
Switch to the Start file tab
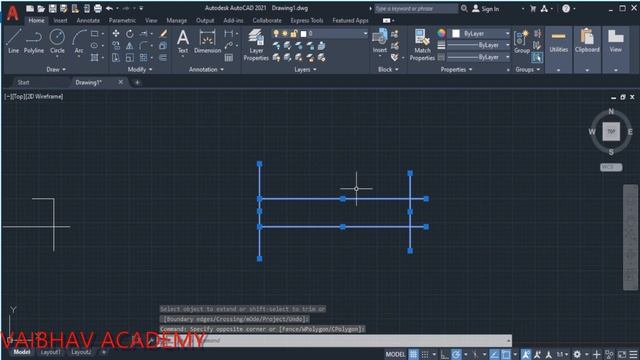point(23,82)
